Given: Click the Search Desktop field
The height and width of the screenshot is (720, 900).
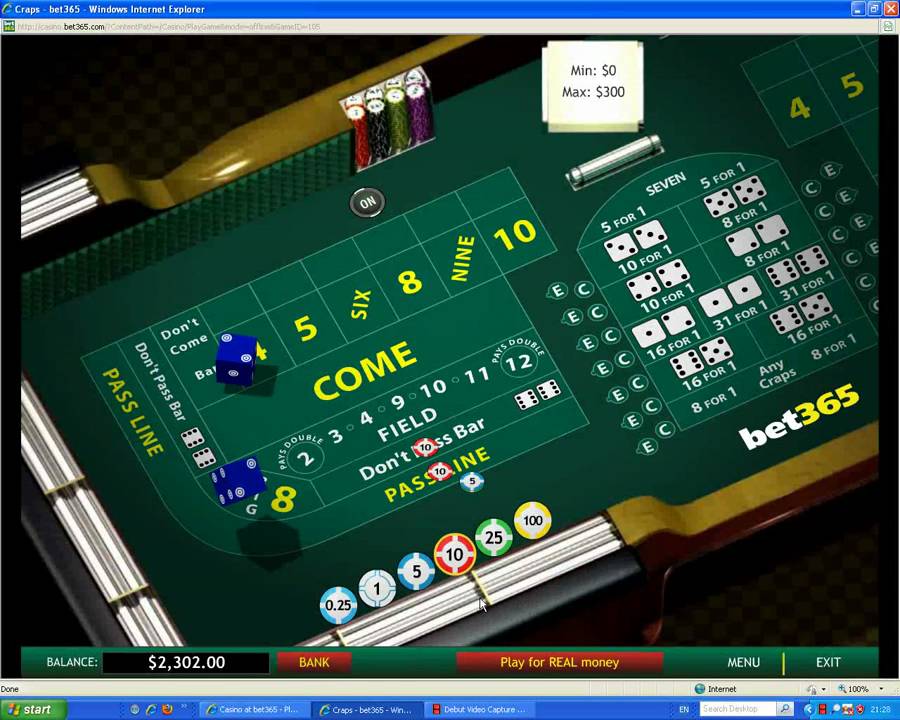Looking at the screenshot, I should 738,709.
